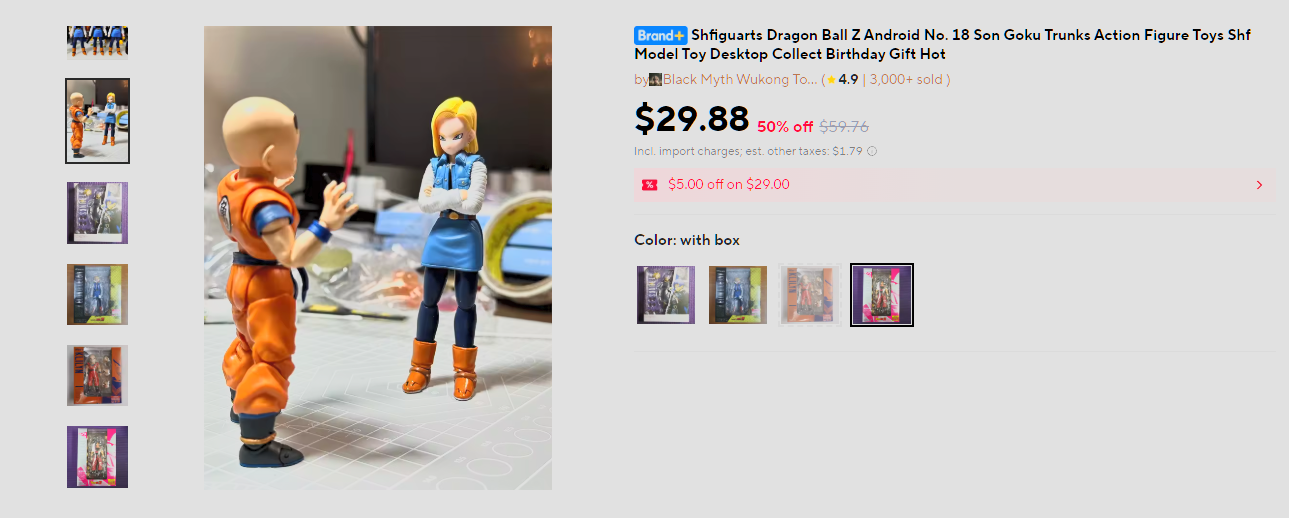This screenshot has height=518, width=1289.
Task: Click the seller avatar icon
Action: (655, 80)
